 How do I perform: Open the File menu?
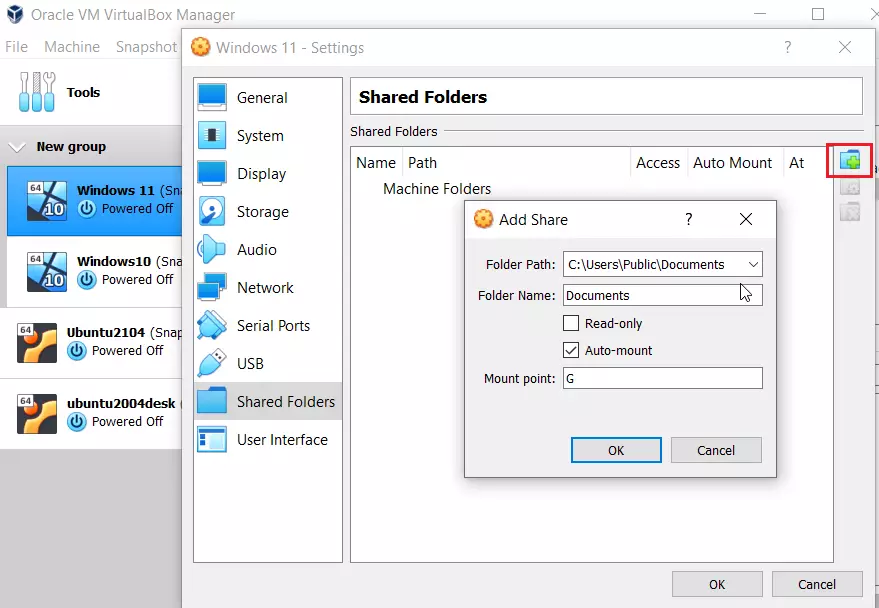coord(16,47)
